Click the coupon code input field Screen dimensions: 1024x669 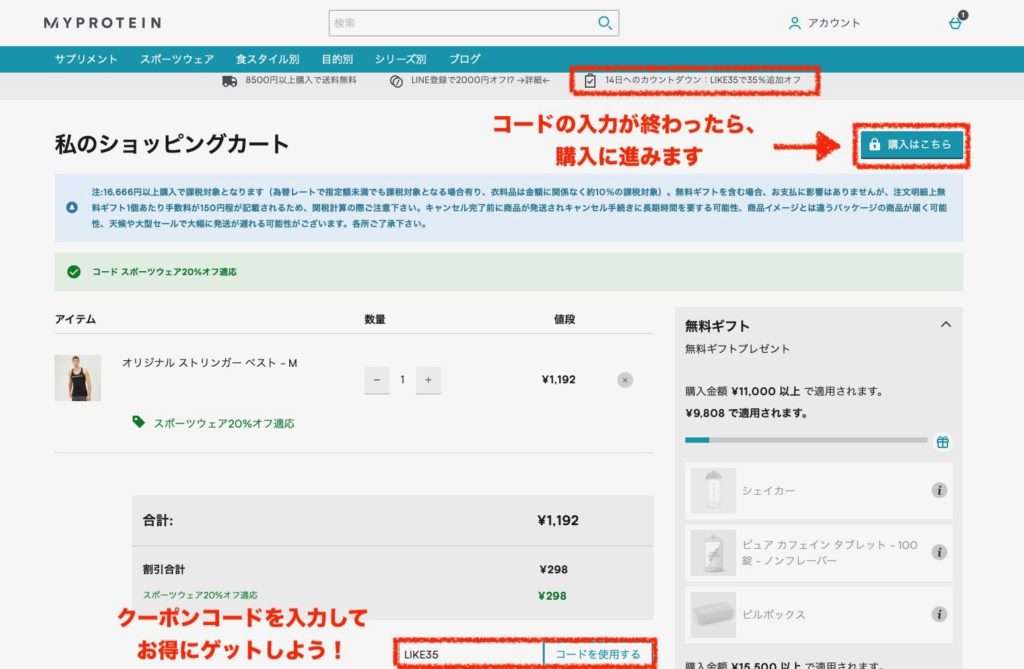470,654
